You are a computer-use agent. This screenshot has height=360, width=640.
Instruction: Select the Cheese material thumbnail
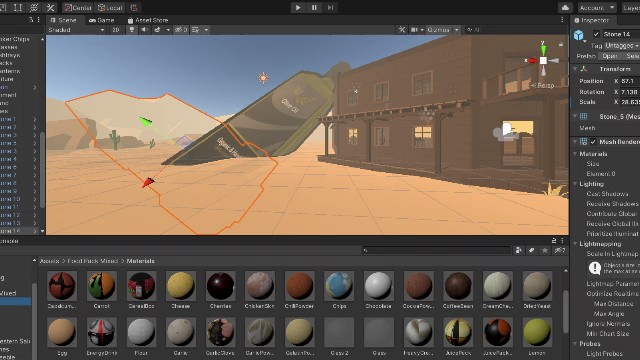tap(180, 289)
